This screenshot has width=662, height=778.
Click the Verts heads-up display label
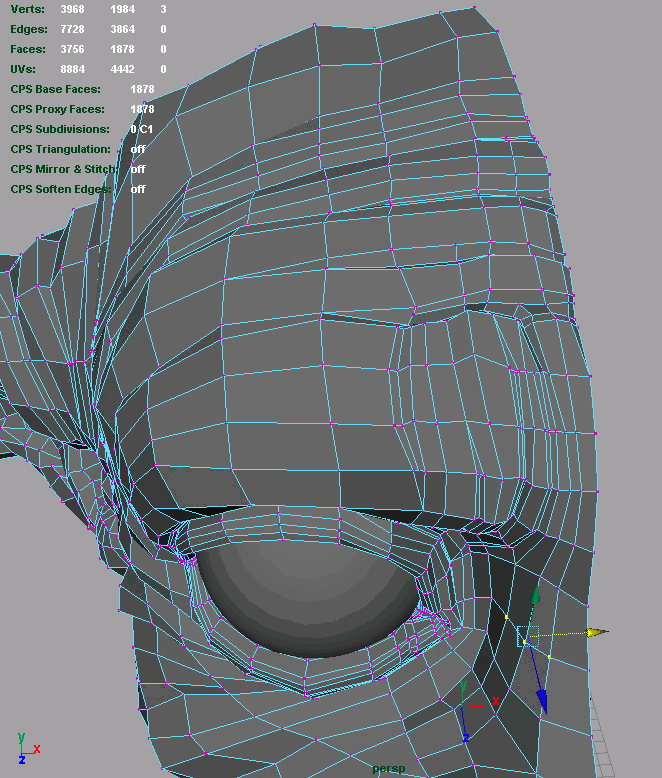click(x=27, y=9)
